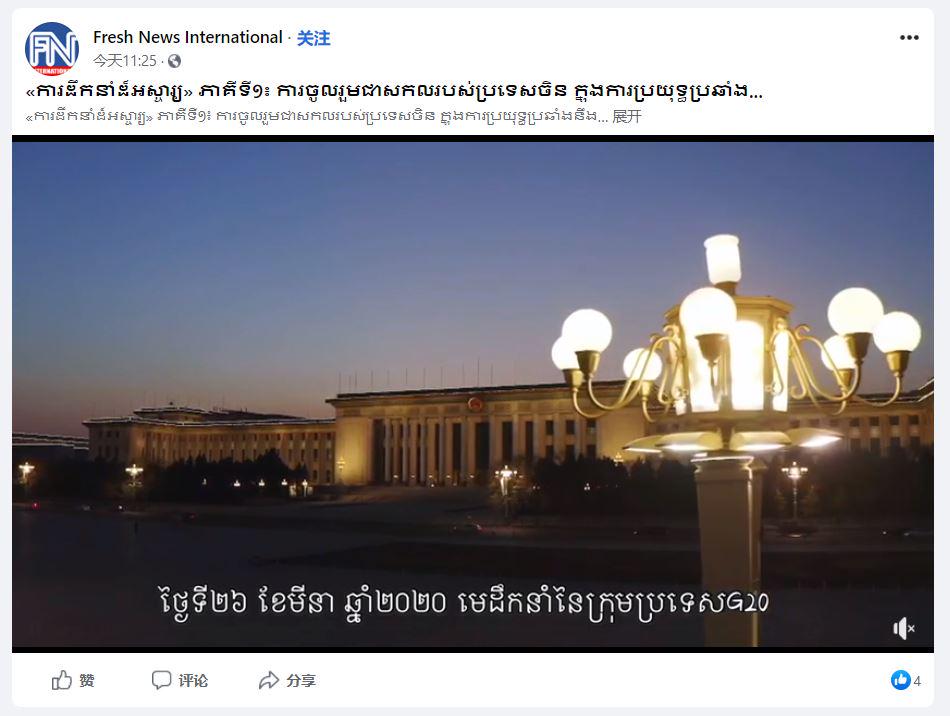
Task: Unmute the video with speaker icon
Action: coord(903,628)
